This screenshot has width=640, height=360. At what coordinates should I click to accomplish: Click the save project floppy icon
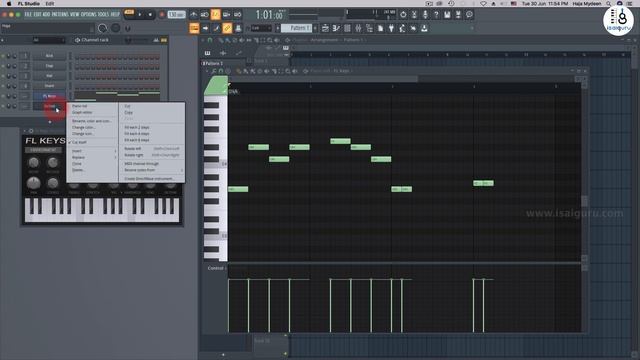[447, 15]
